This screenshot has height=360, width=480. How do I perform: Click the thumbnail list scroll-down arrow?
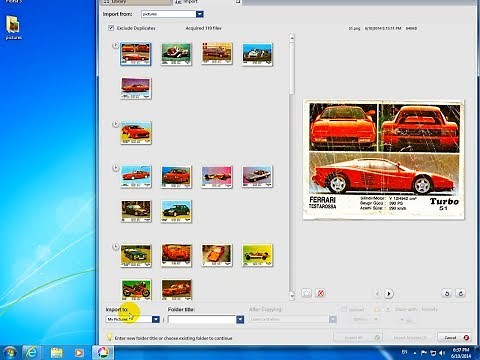click(x=292, y=295)
